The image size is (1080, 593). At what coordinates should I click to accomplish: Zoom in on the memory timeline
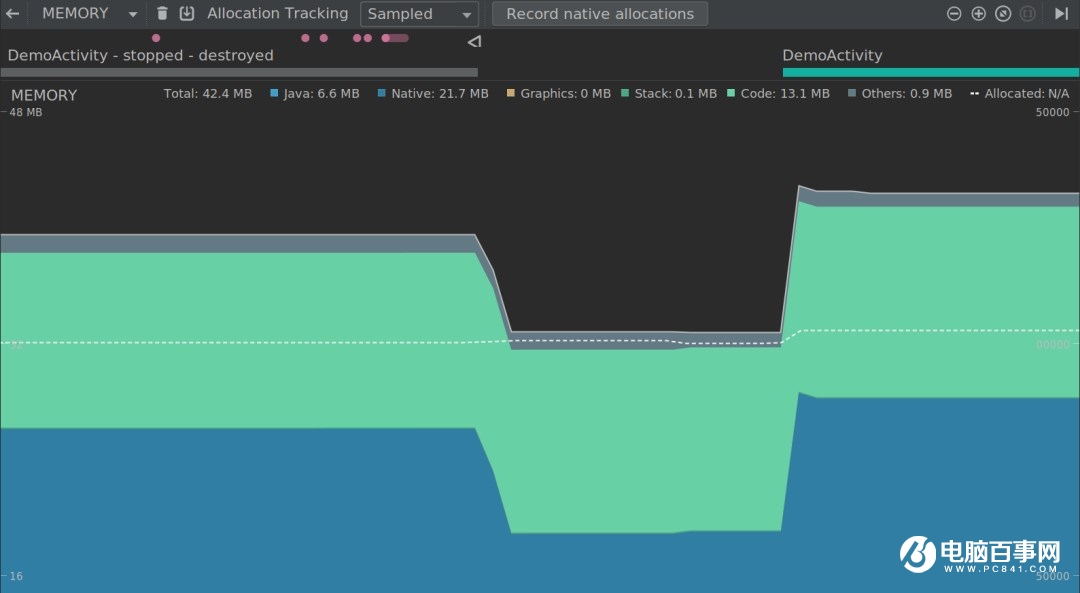979,14
